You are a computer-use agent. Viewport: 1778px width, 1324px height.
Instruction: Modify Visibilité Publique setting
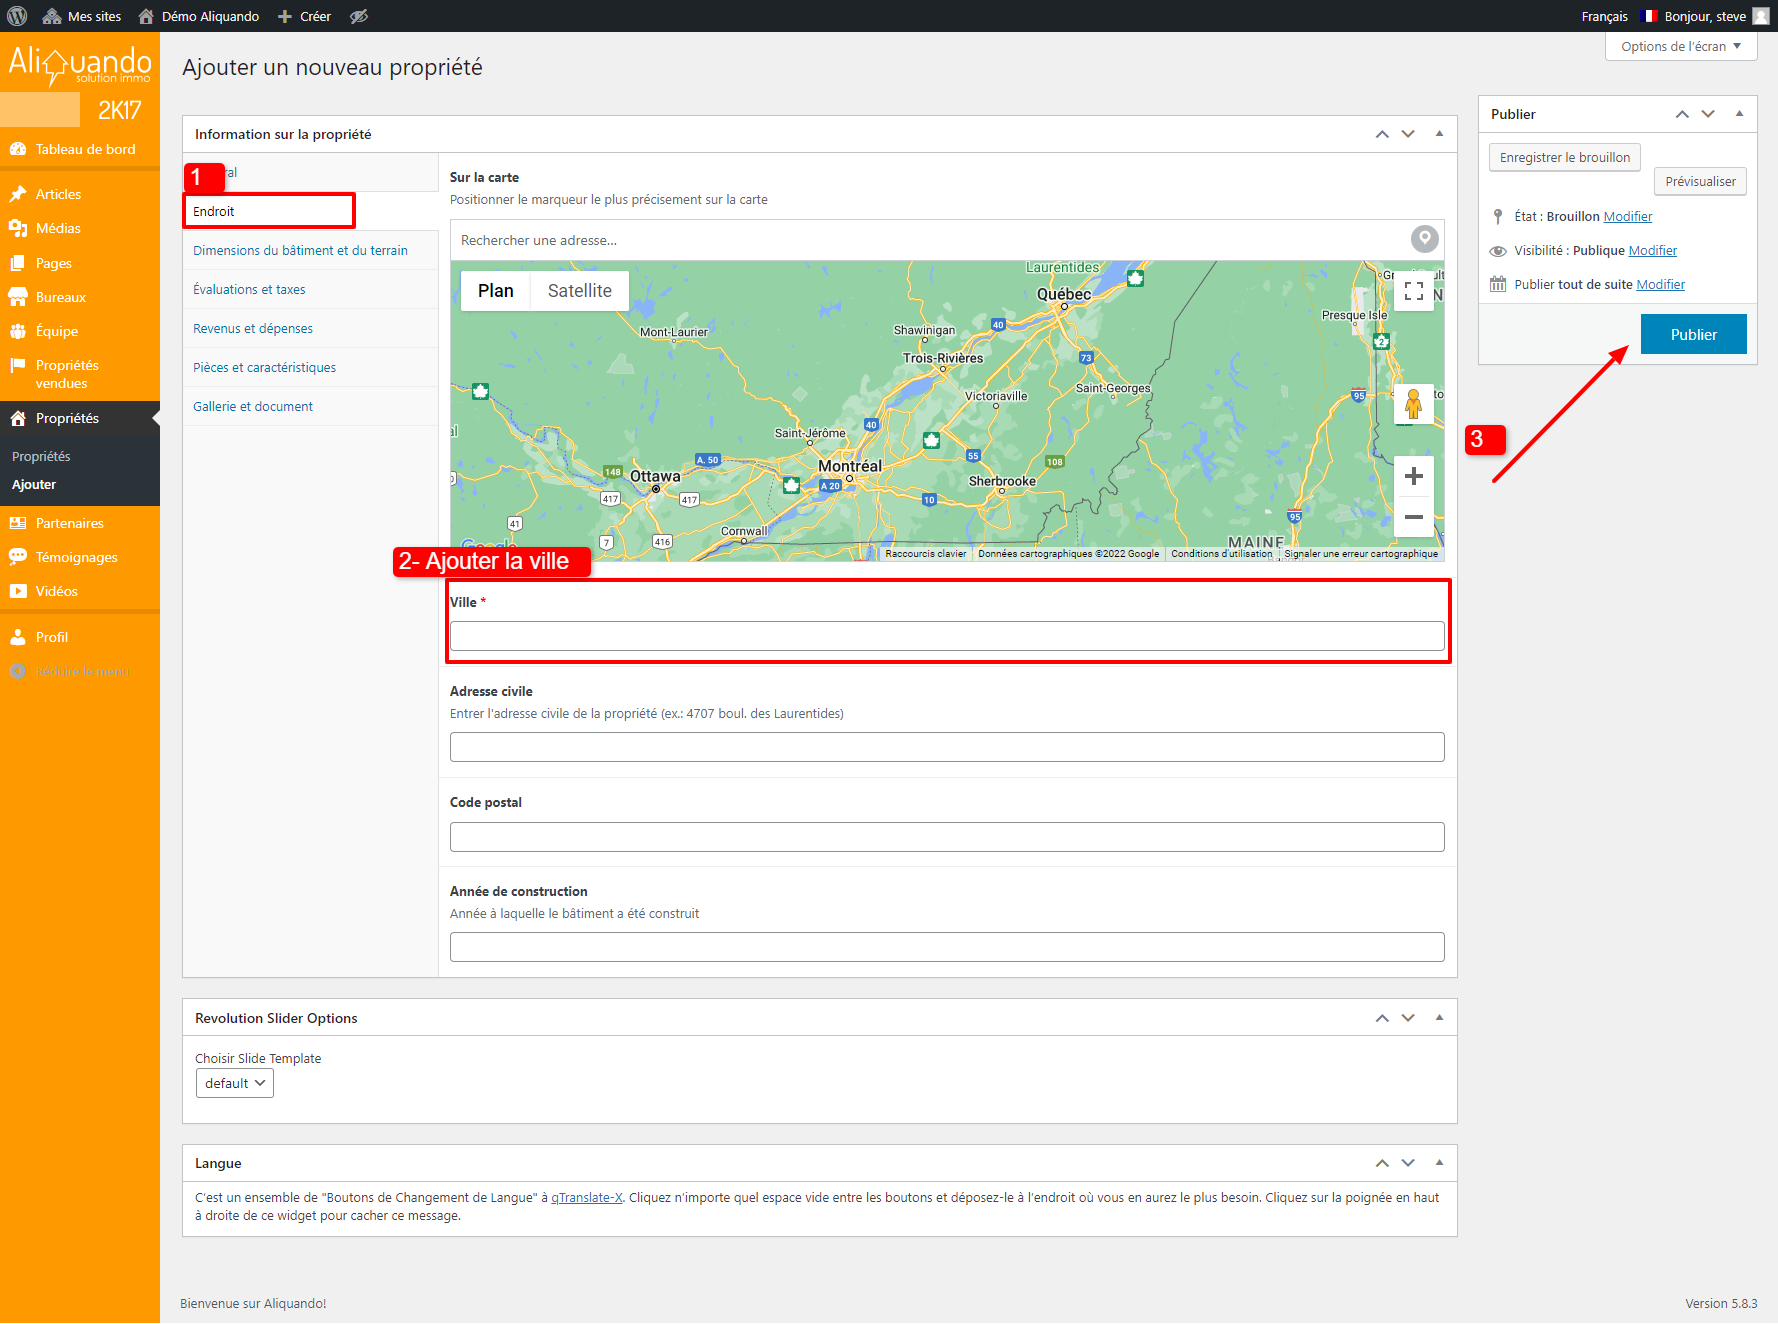[1653, 250]
